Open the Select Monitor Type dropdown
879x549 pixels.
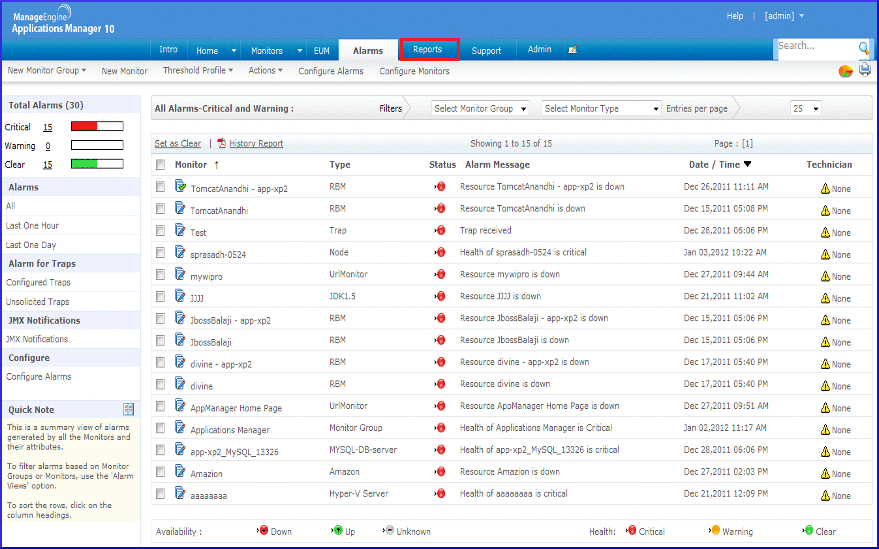pyautogui.click(x=601, y=108)
